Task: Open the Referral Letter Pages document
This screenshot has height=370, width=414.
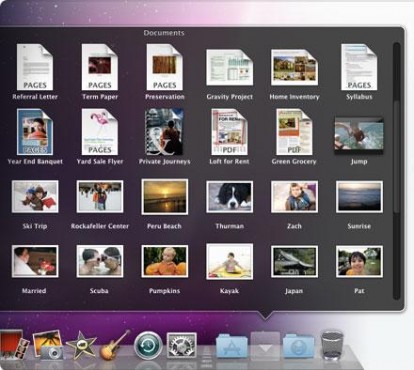Action: click(x=35, y=67)
